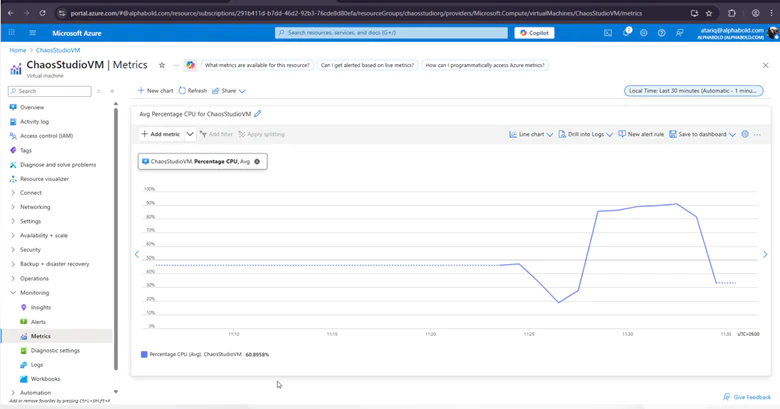780x409 pixels.
Task: Expand the Settings section
Action: [30, 221]
